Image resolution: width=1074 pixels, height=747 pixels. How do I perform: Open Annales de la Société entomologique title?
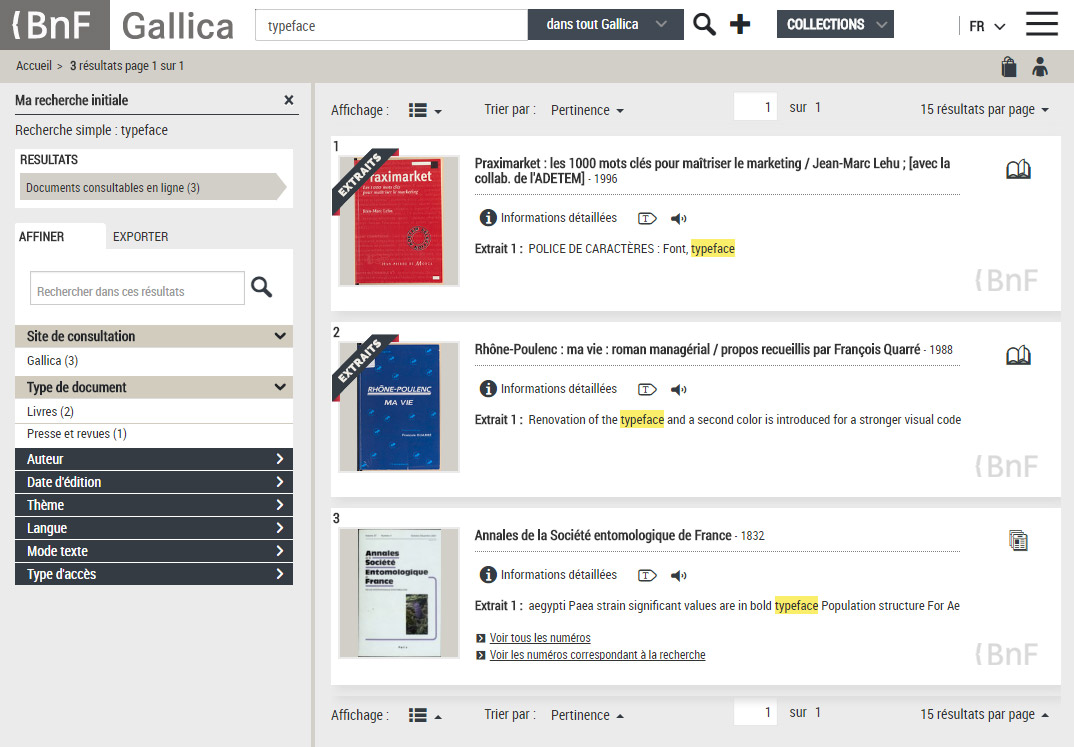coord(603,535)
